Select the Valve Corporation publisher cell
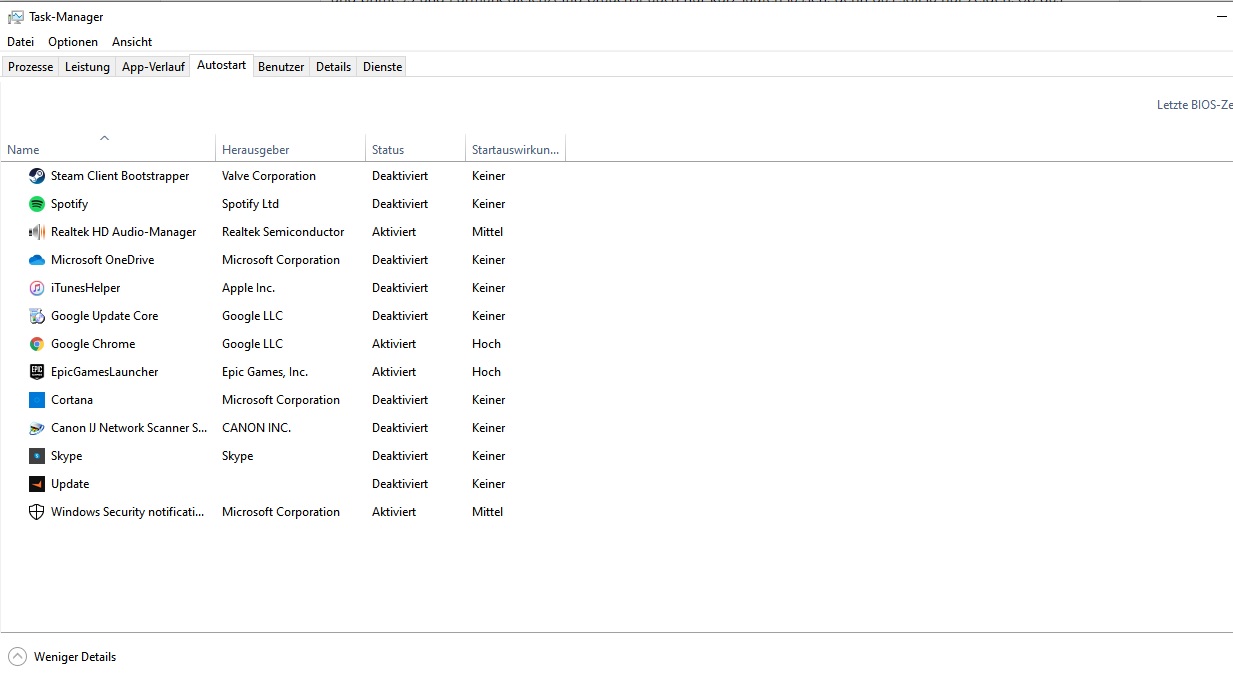The image size is (1233, 675). click(x=269, y=176)
